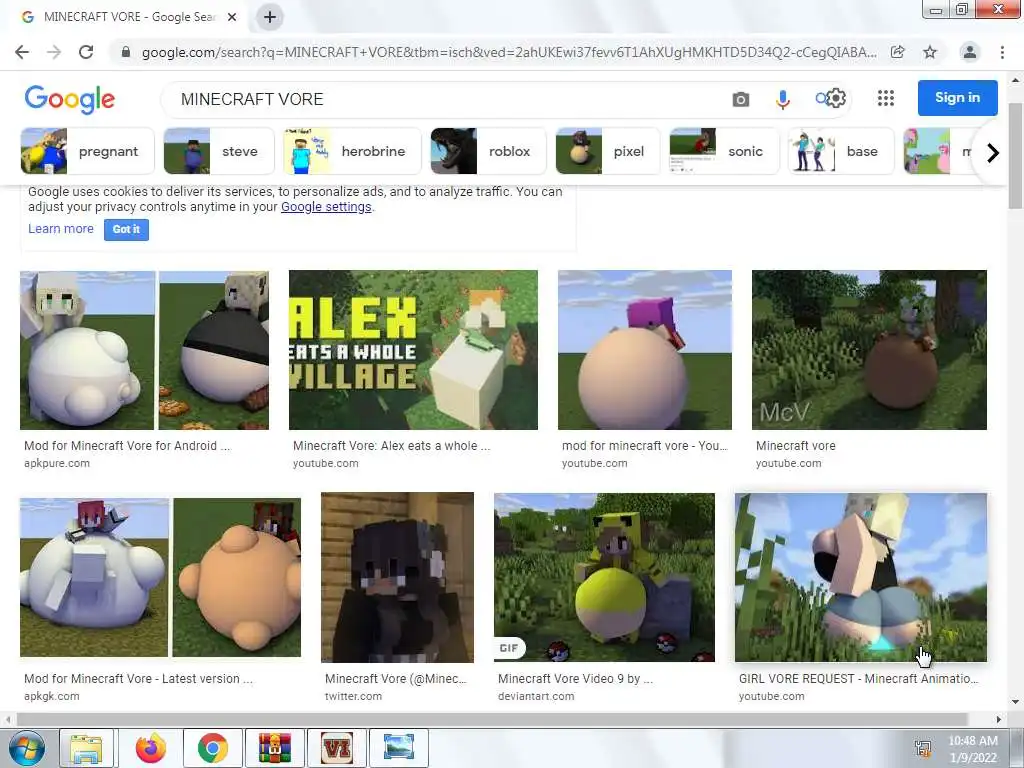This screenshot has width=1024, height=768.
Task: Open the deviantart.com GIF thumbnail
Action: coord(604,577)
